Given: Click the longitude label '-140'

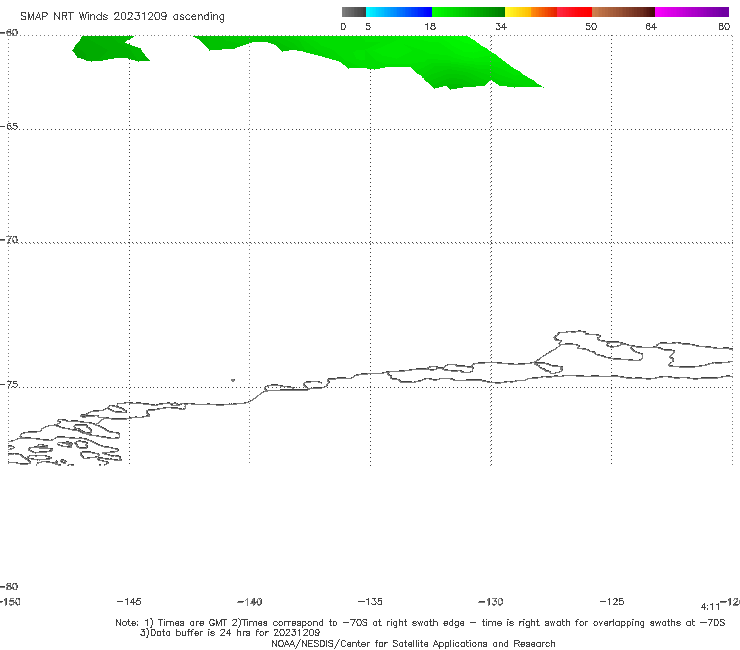Looking at the screenshot, I should point(250,602).
